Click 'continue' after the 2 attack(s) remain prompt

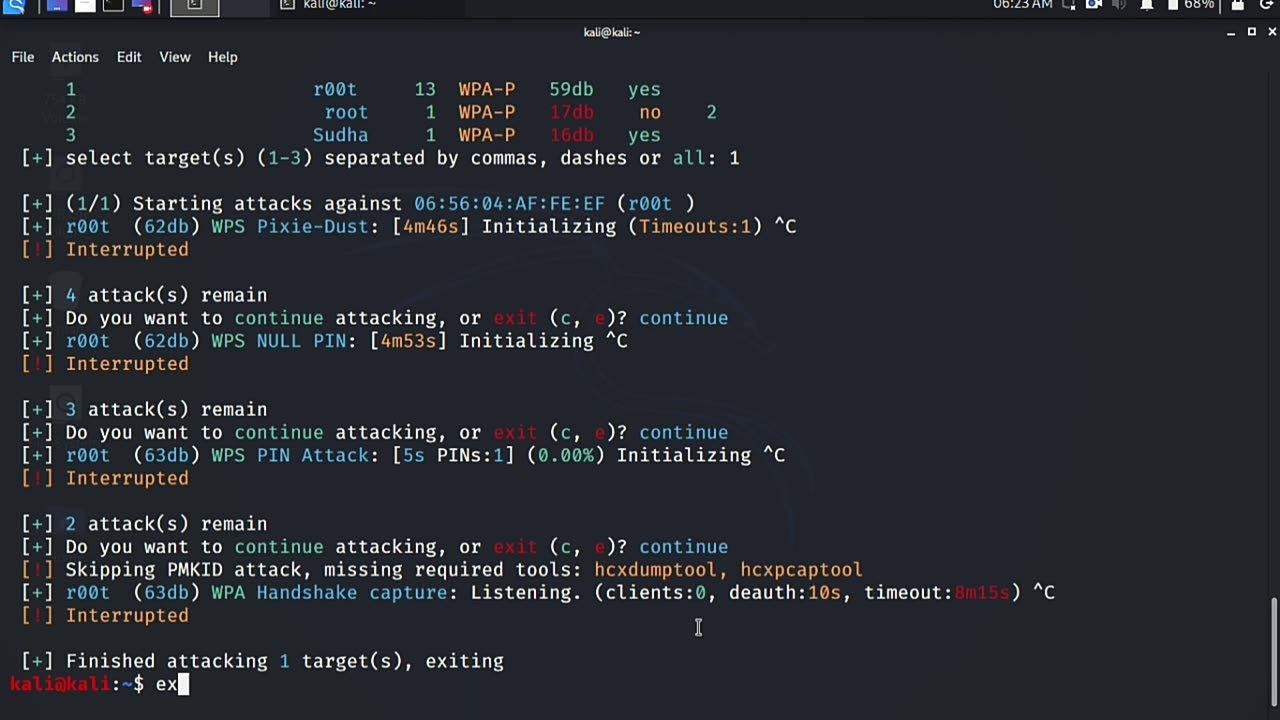tap(684, 547)
